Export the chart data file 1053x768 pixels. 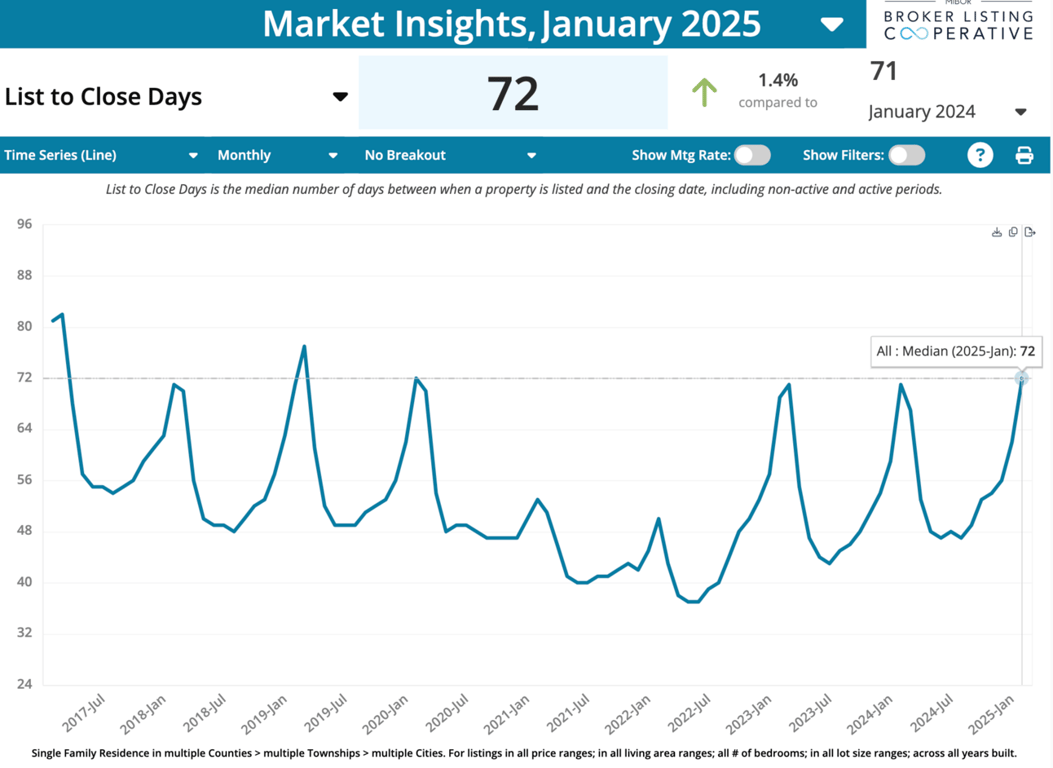click(1030, 232)
